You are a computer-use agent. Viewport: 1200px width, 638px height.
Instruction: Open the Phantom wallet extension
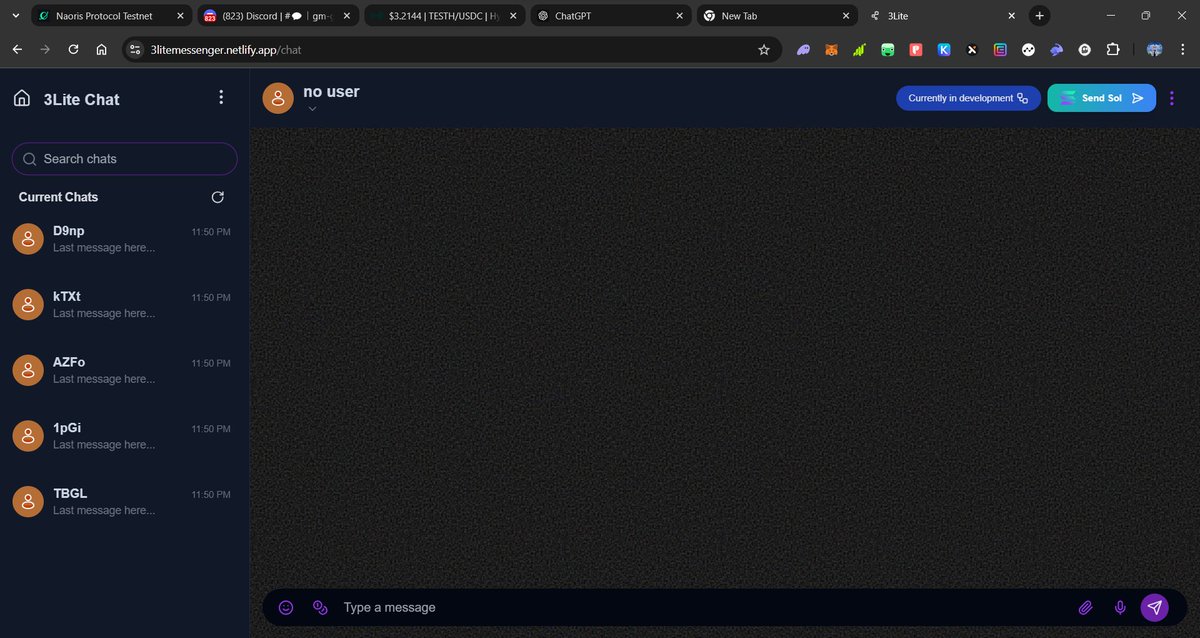pos(803,50)
